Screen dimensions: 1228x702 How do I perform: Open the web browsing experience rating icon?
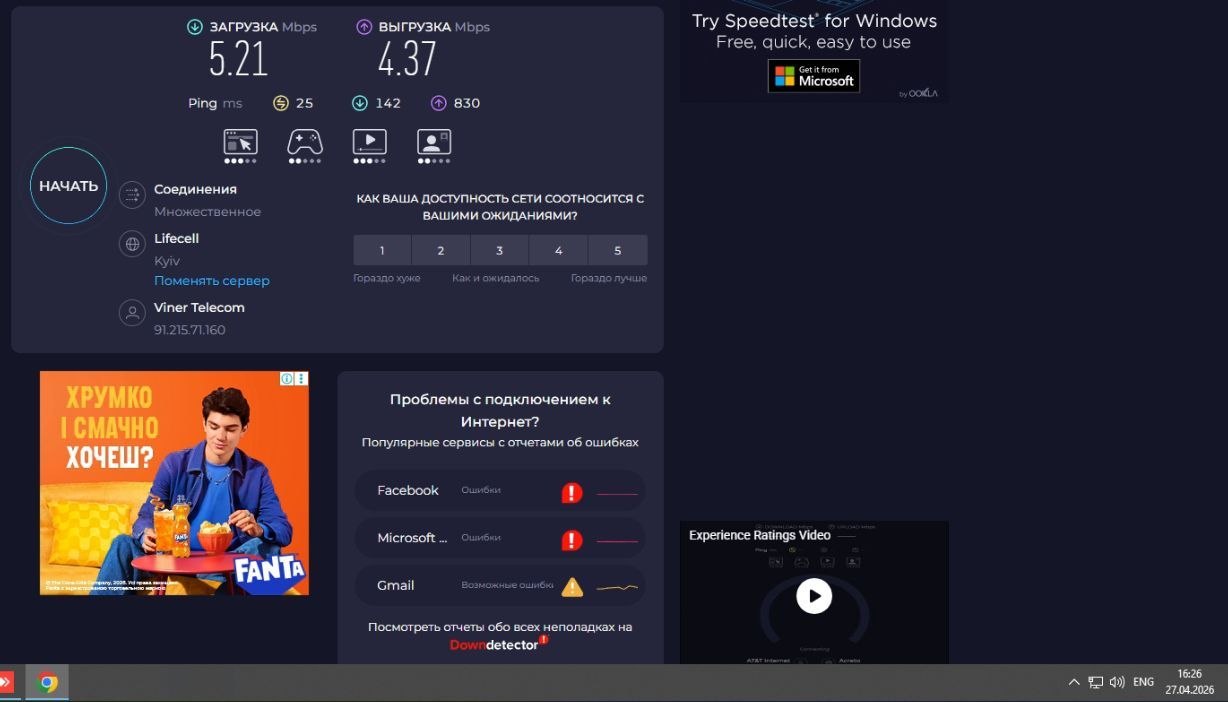click(x=240, y=146)
